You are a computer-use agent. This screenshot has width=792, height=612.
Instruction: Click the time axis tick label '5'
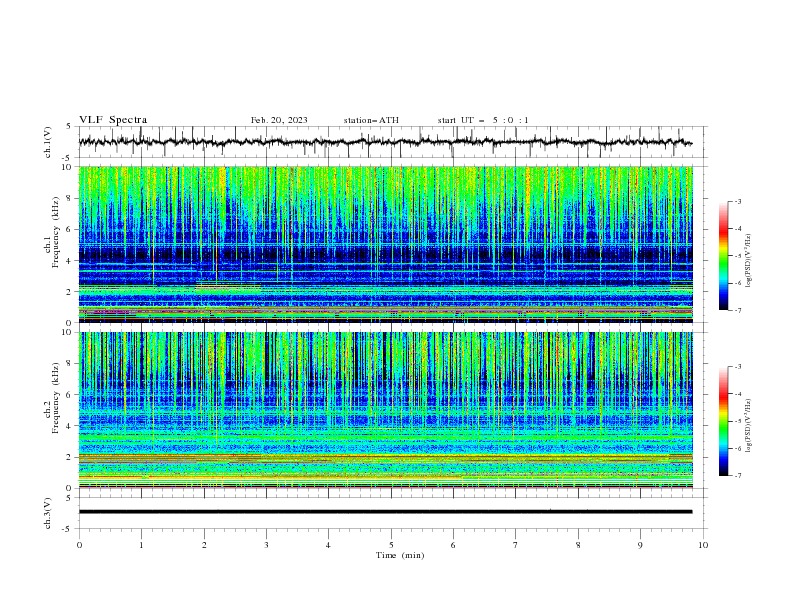coord(391,545)
